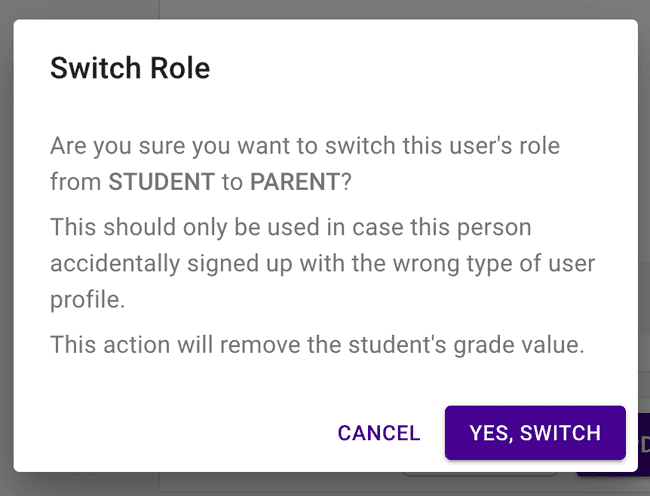Click the dimmed backdrop left of the dialog
The width and height of the screenshot is (650, 496).
coord(6,250)
